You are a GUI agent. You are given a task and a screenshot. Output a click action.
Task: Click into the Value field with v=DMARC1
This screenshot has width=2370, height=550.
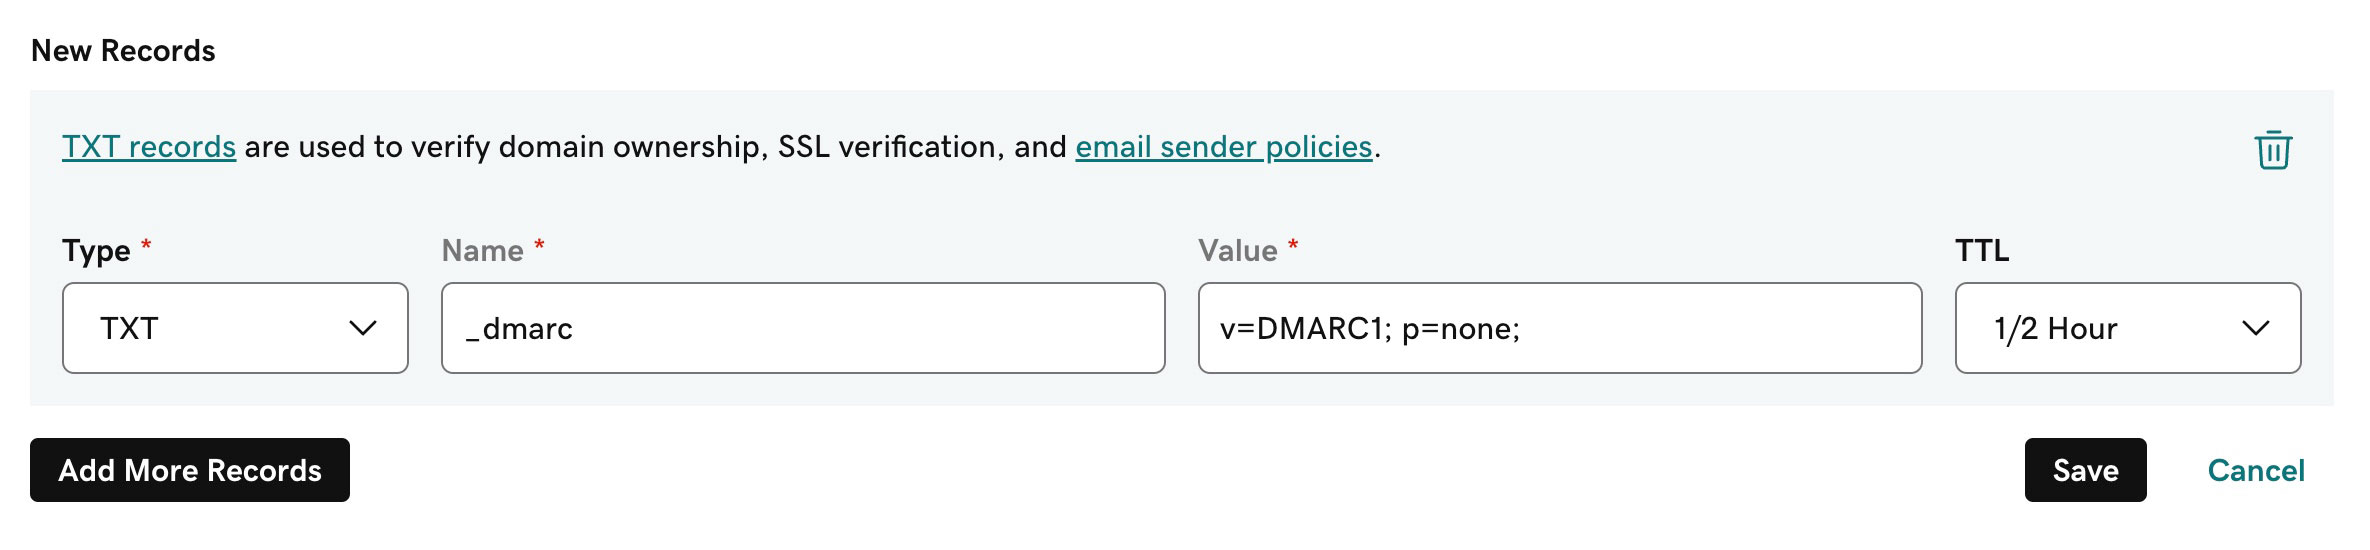pos(1559,328)
